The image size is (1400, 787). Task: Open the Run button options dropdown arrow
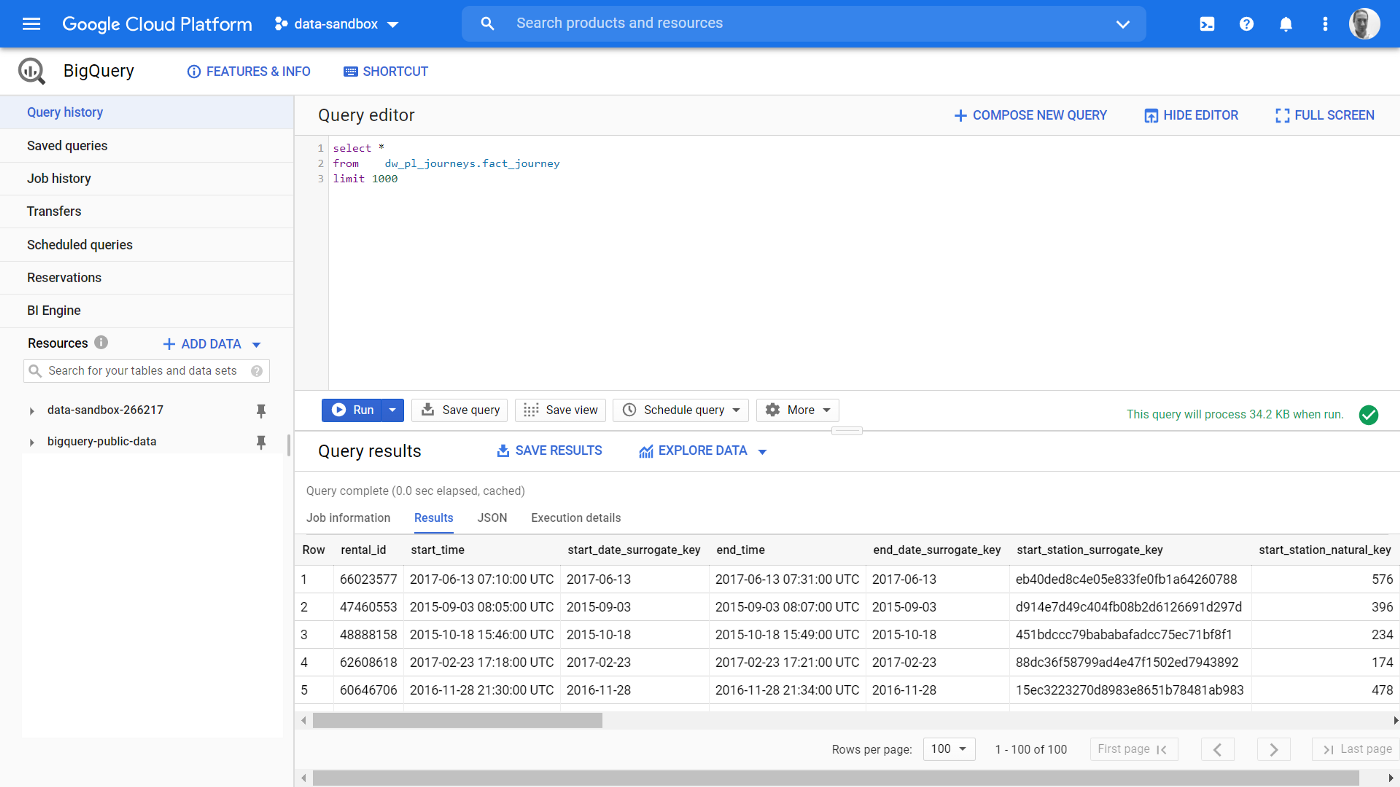(x=393, y=410)
